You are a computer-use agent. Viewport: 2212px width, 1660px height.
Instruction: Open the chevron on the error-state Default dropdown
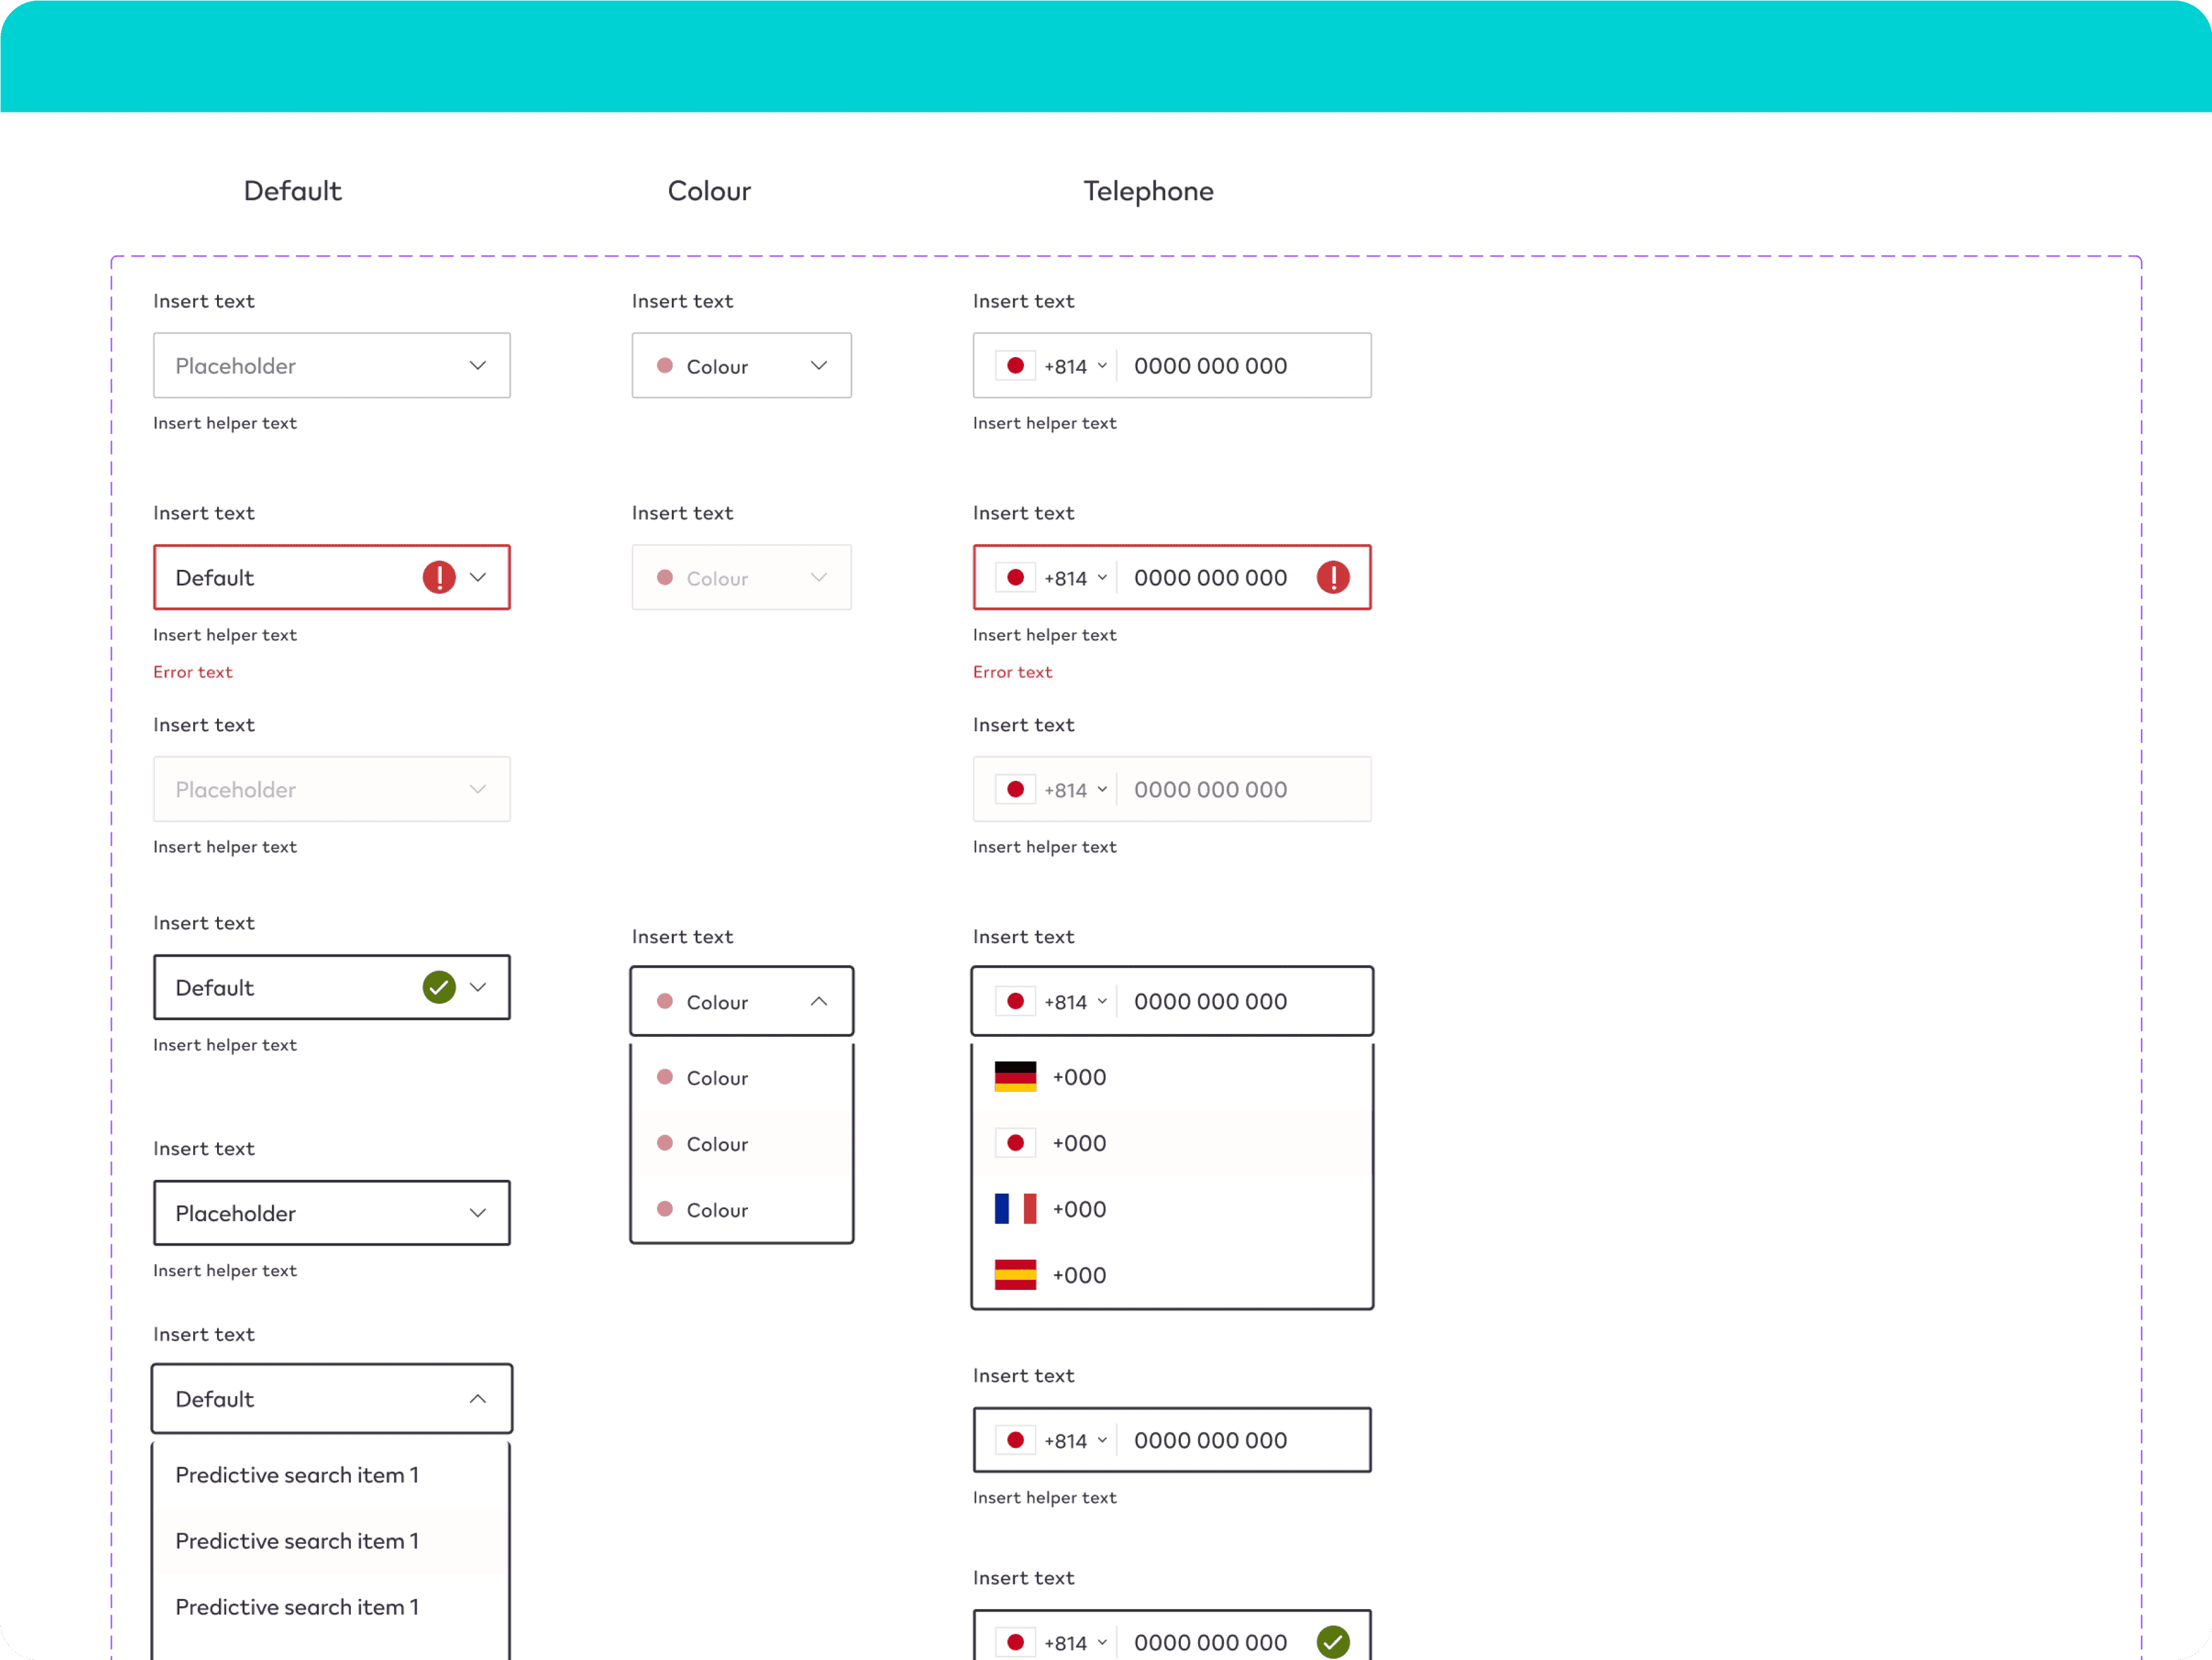[x=478, y=577]
